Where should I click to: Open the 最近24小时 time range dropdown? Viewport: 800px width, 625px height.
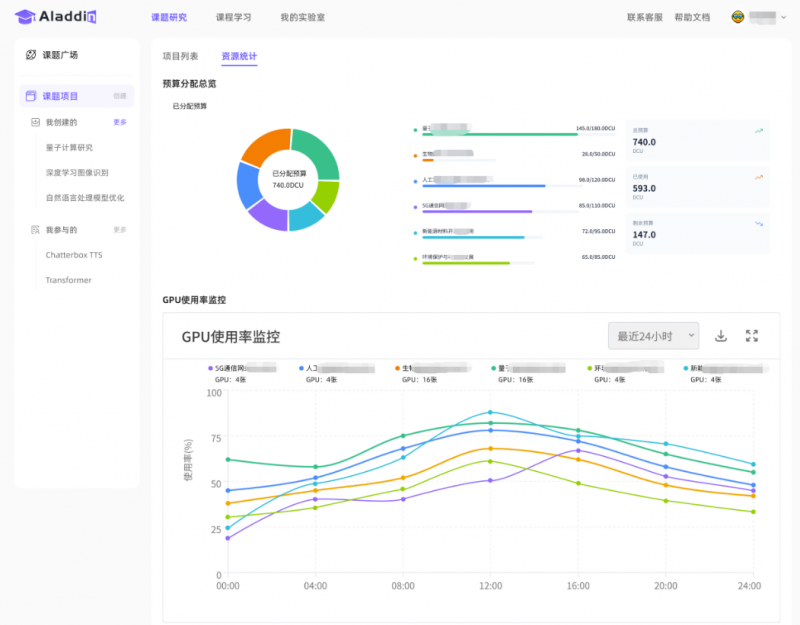pos(653,336)
